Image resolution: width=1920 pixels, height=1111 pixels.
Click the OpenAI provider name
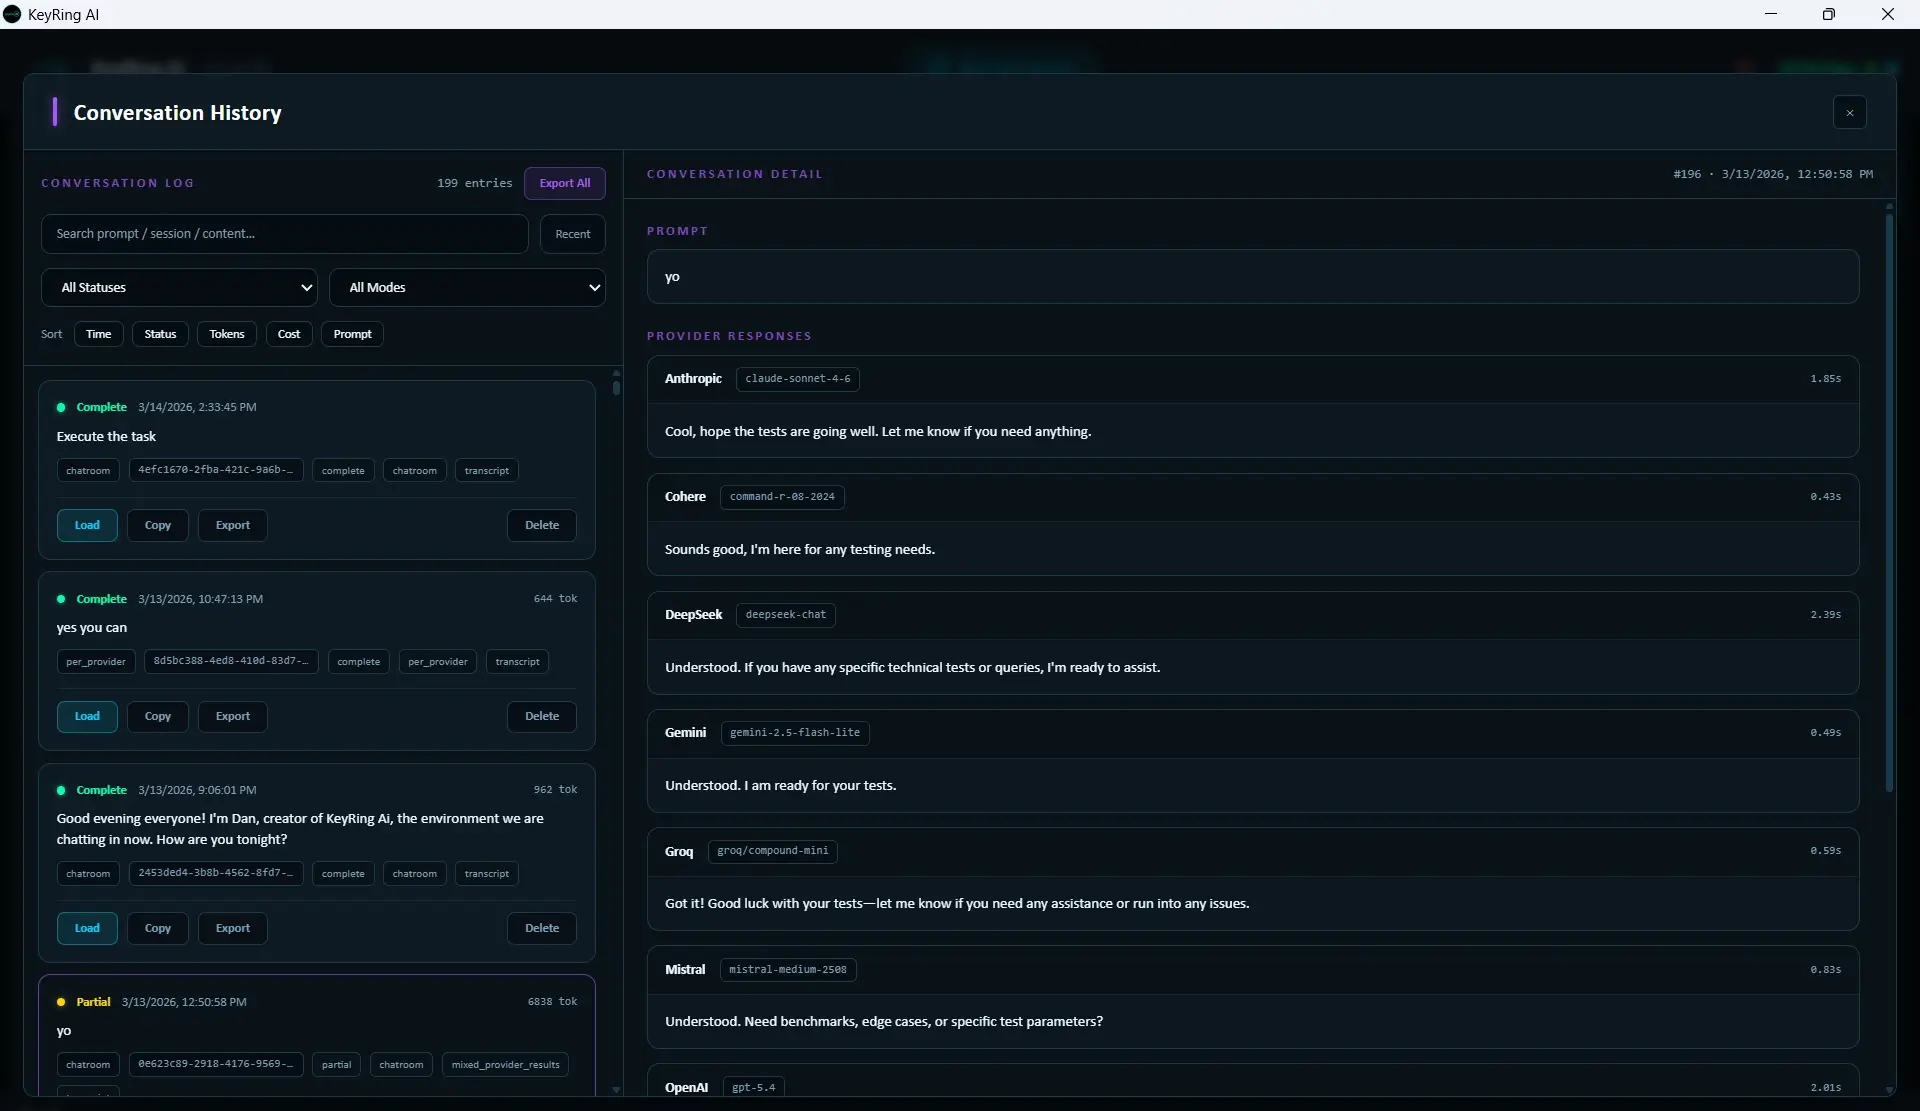(686, 1088)
